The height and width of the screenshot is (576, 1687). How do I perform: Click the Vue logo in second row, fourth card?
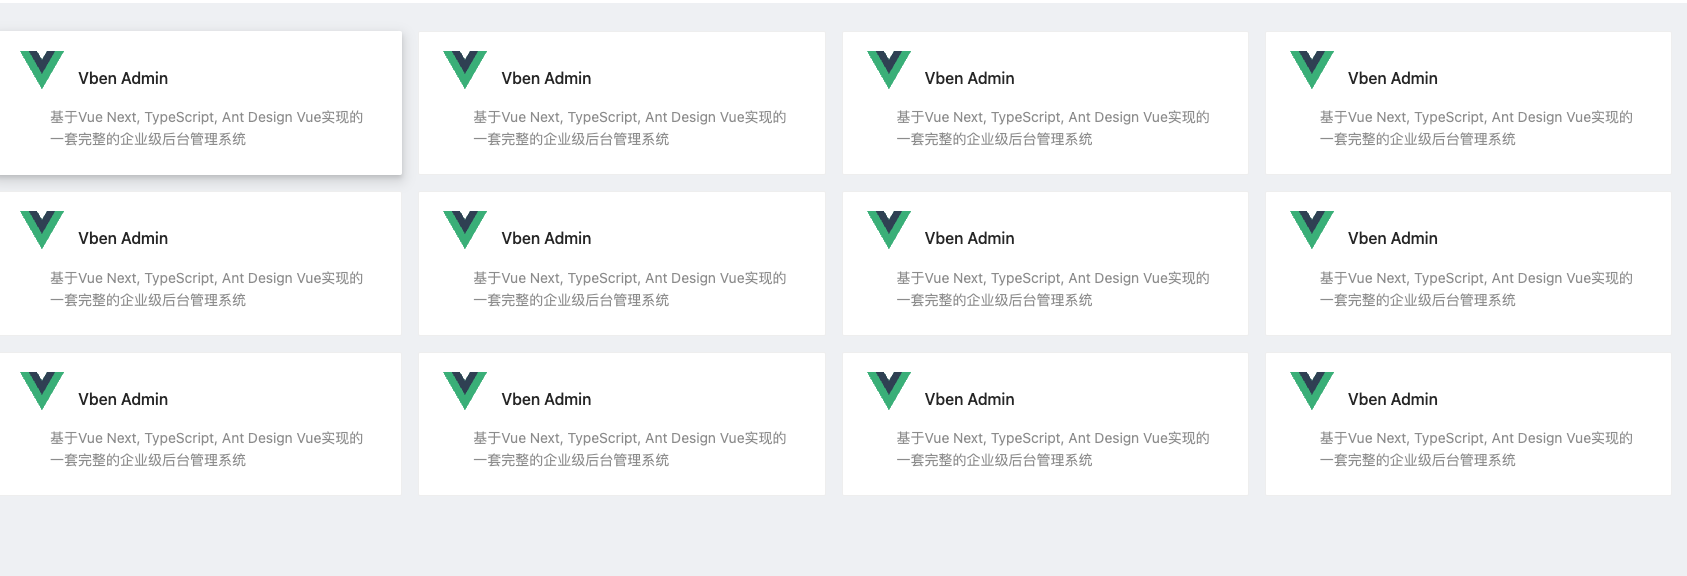tap(1312, 228)
